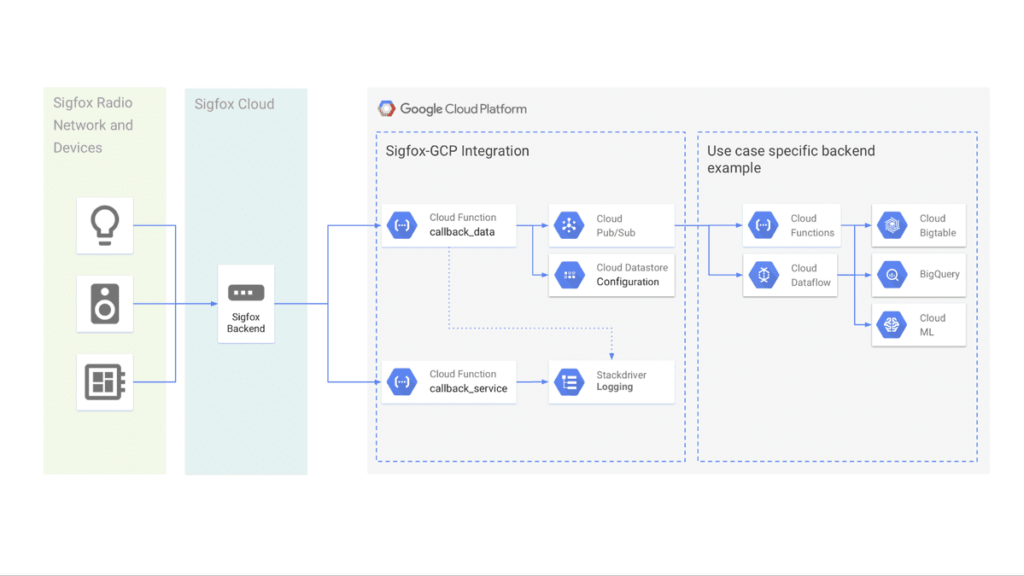Viewport: 1024px width, 576px height.
Task: Click the 'Use case specific backend example' heading
Action: [791, 159]
